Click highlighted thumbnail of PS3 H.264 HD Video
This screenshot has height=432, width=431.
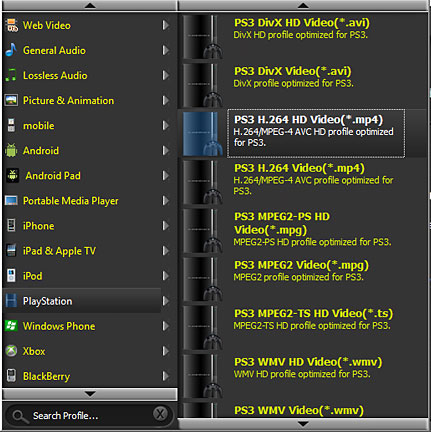203,134
